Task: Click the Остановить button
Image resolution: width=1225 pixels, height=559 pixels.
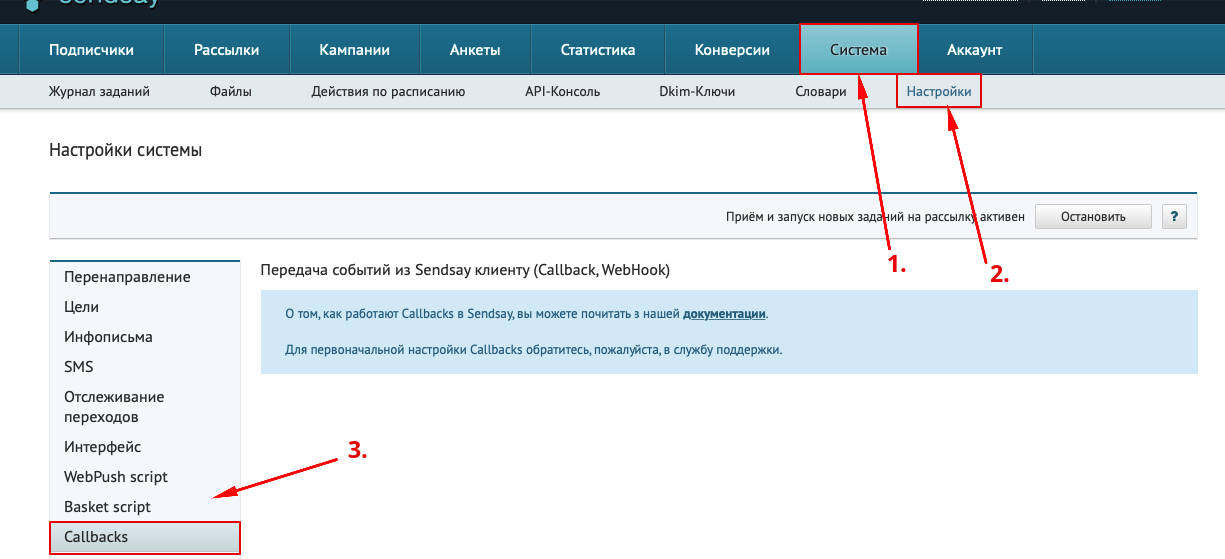Action: click(x=1093, y=216)
